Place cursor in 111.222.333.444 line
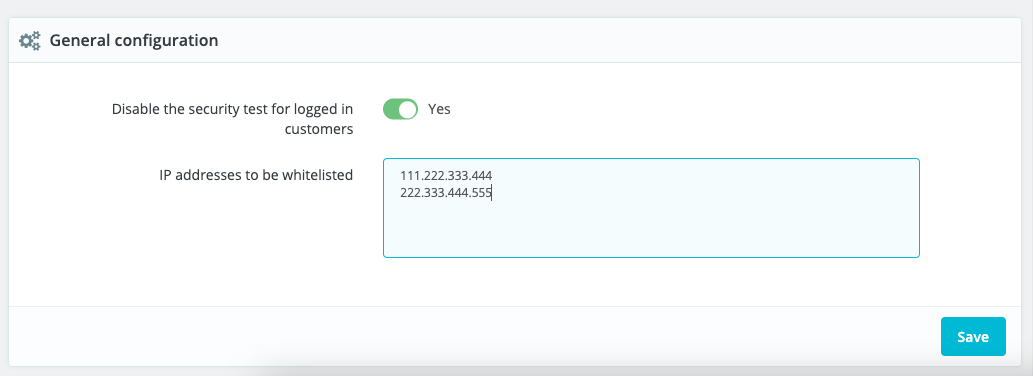The image size is (1033, 376). pyautogui.click(x=446, y=176)
